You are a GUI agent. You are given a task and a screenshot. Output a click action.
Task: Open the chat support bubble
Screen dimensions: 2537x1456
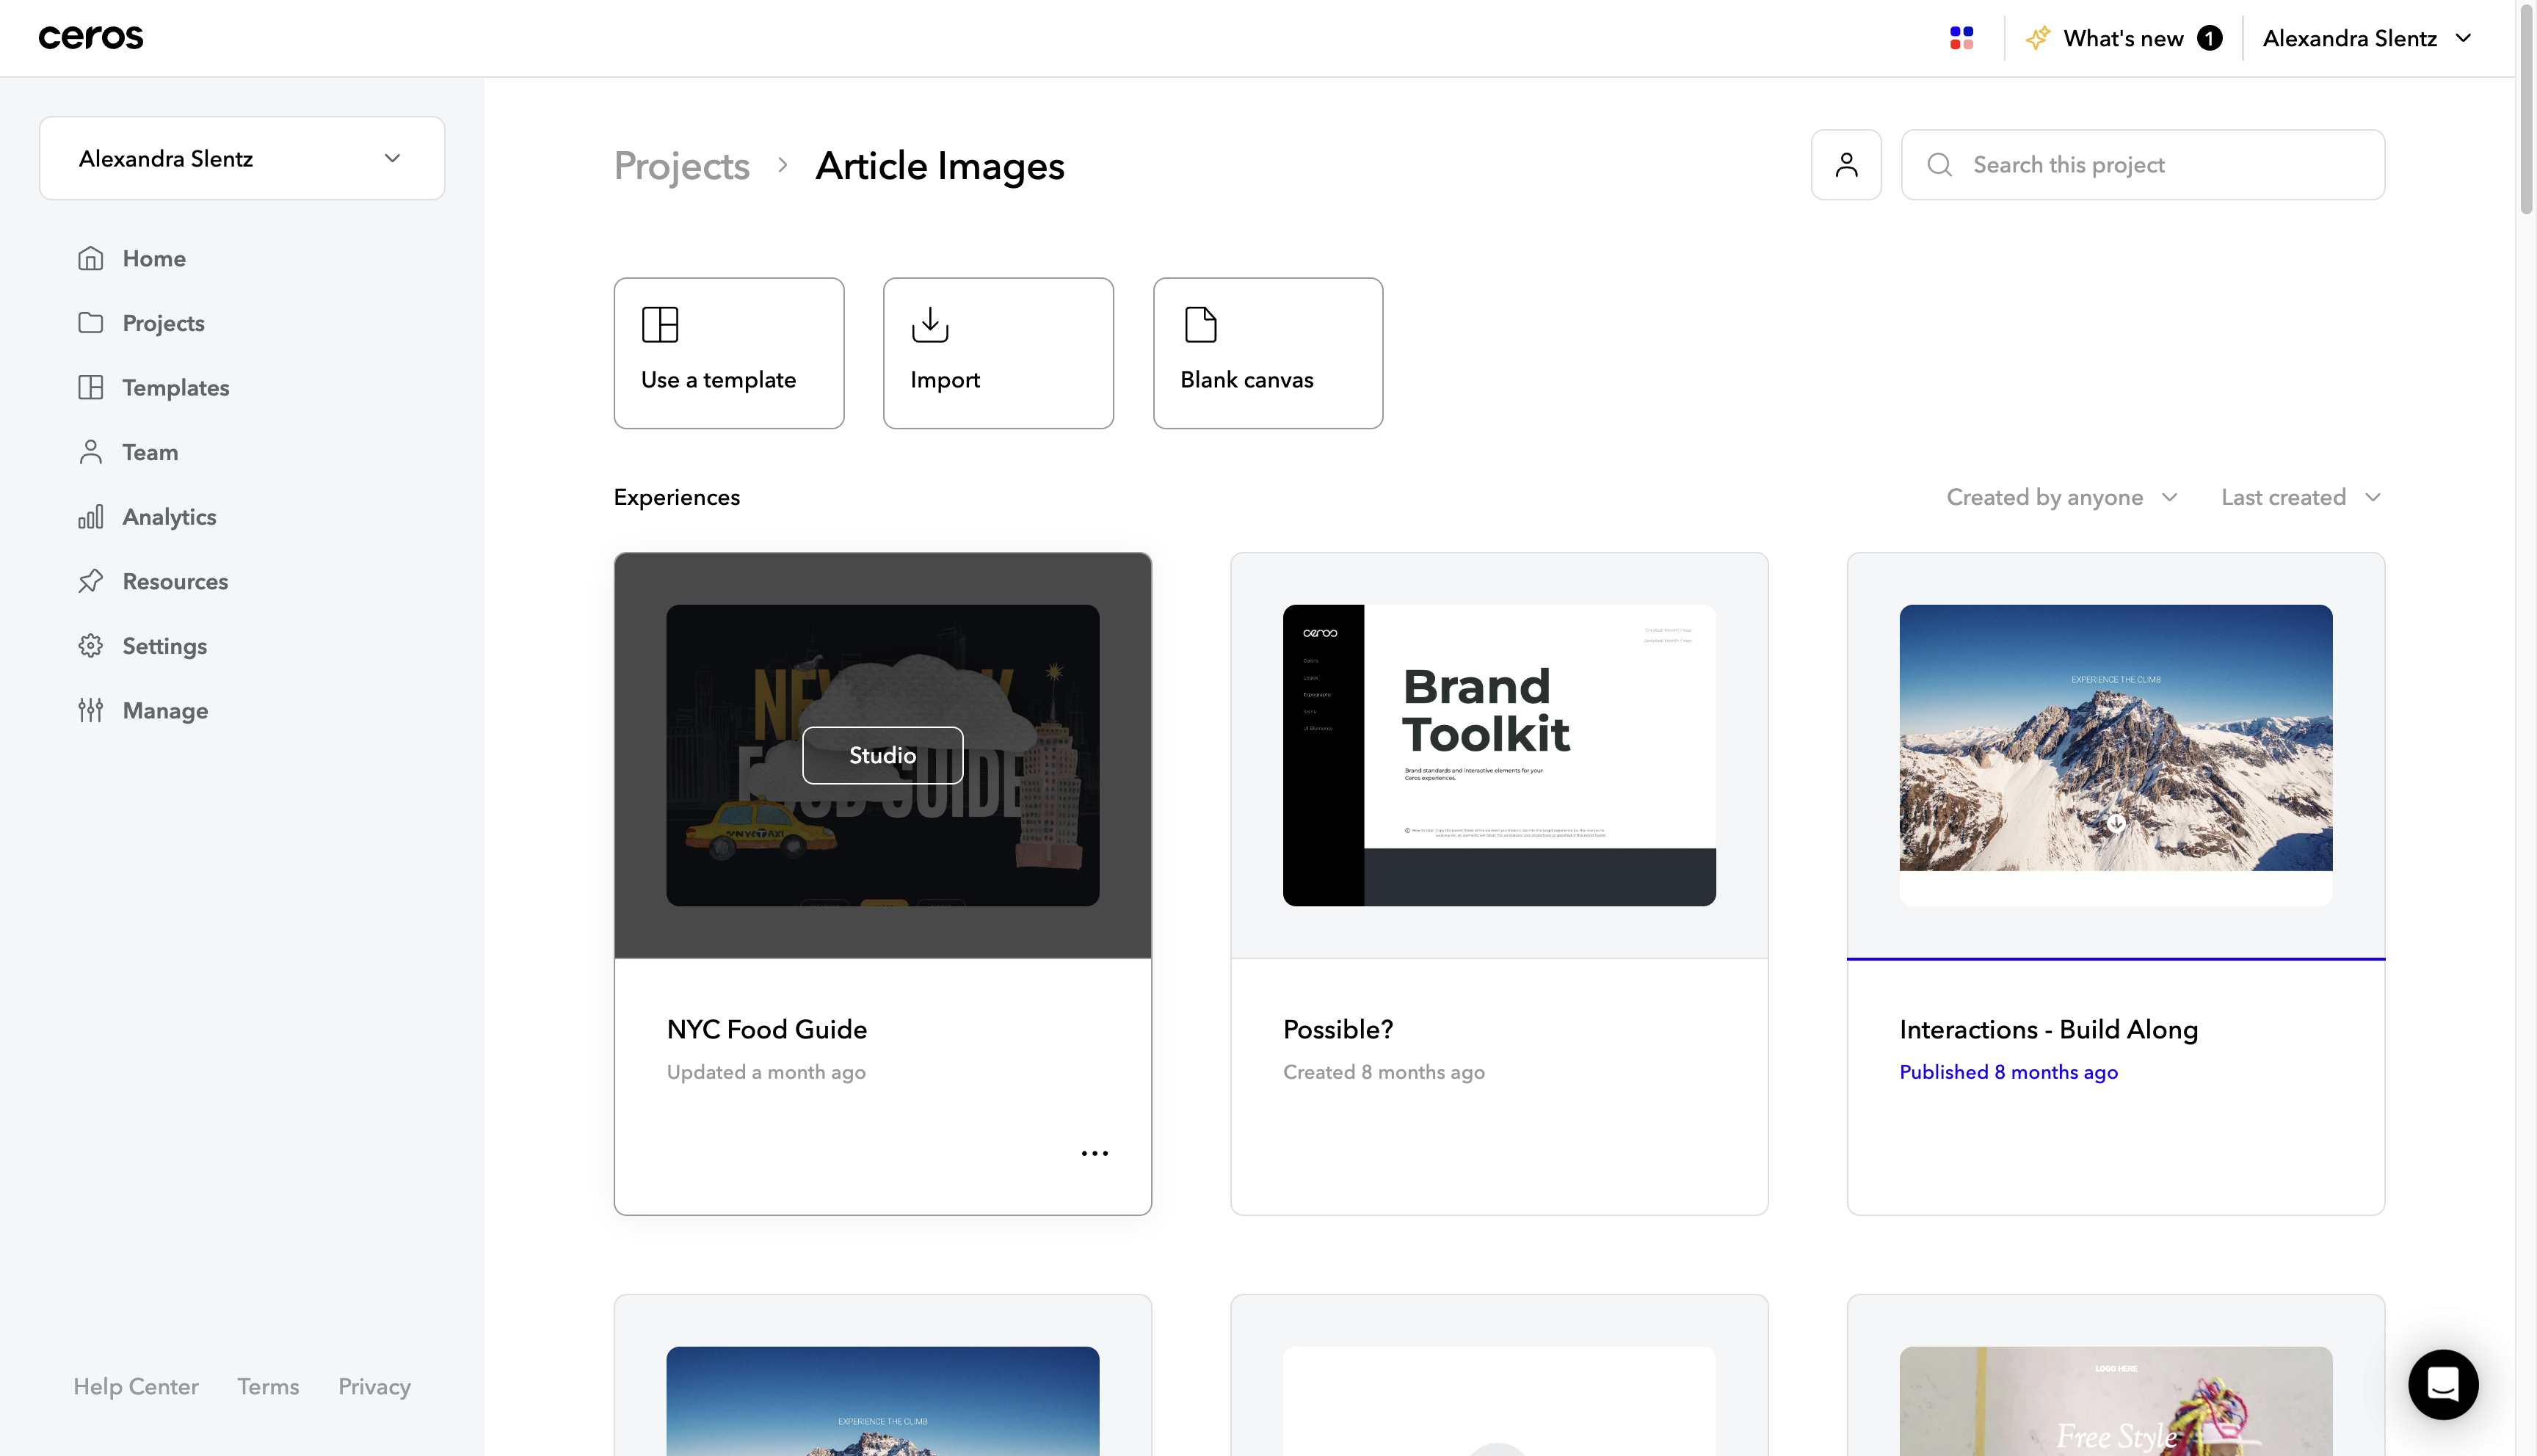tap(2443, 1385)
